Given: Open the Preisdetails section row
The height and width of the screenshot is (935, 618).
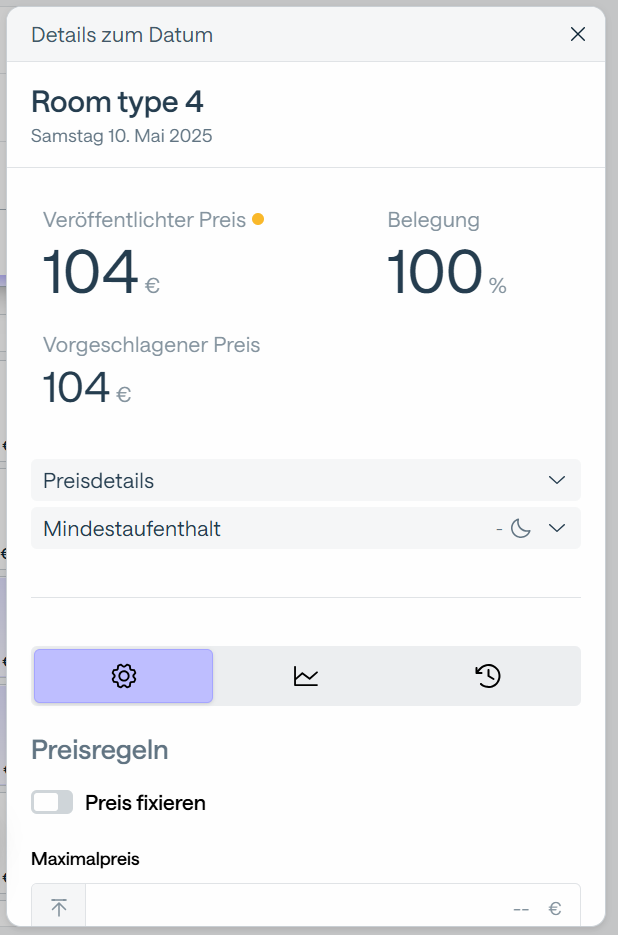Looking at the screenshot, I should [305, 480].
